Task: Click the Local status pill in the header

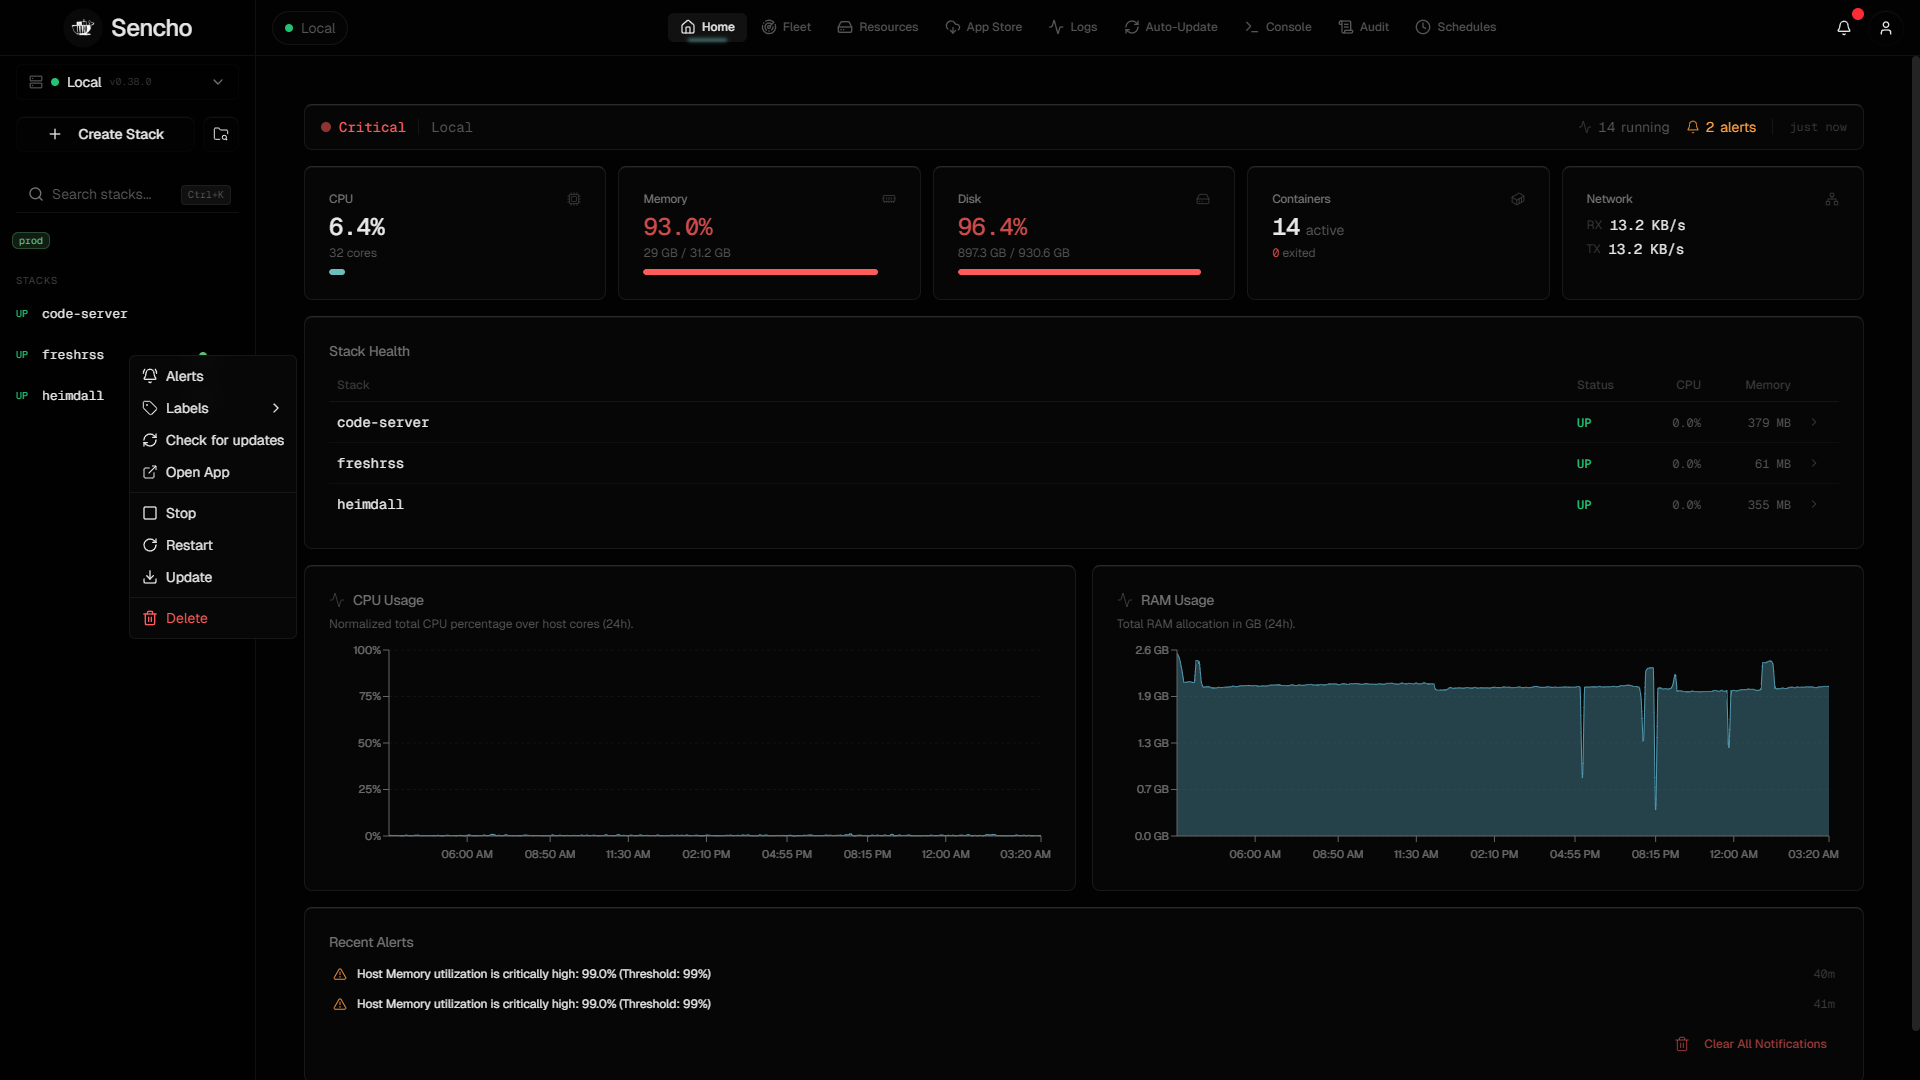Action: [x=310, y=28]
